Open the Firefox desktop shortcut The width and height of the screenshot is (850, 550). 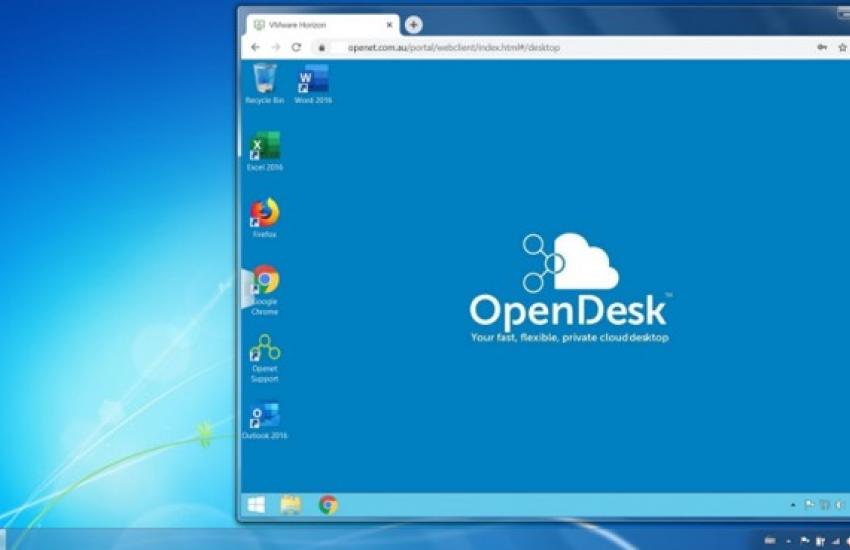click(x=265, y=218)
